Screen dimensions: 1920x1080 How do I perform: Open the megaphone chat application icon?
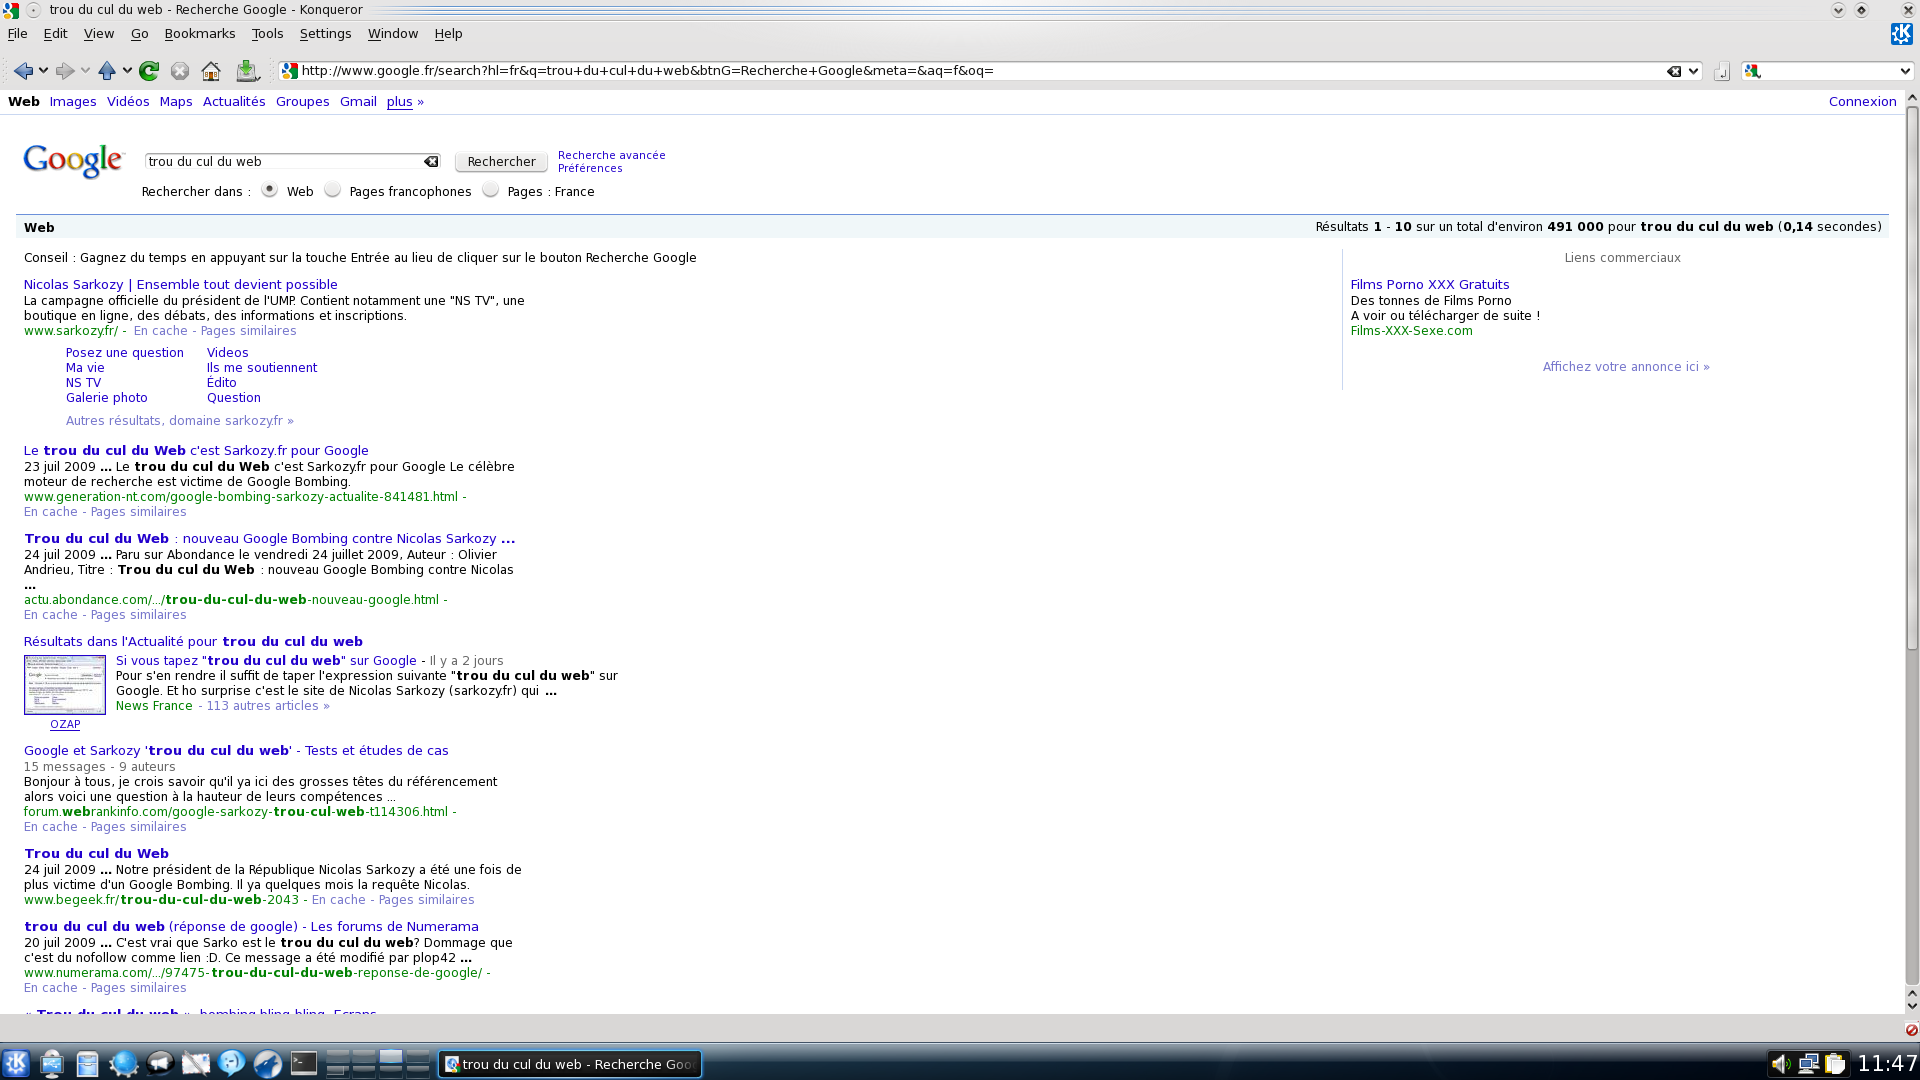[x=160, y=1063]
